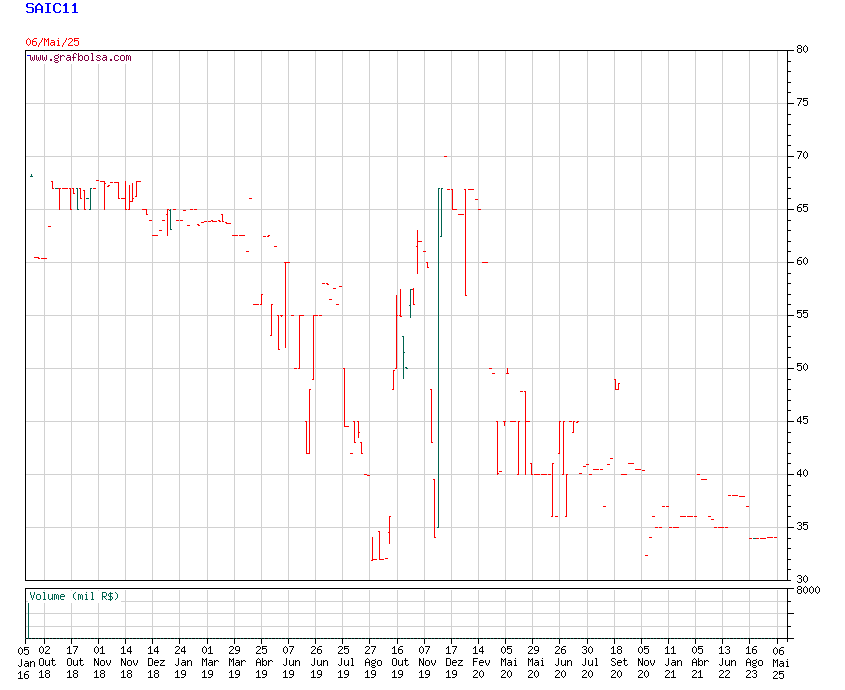Click the 24 Jan 19 date label
The image size is (845, 690).
pos(182,663)
